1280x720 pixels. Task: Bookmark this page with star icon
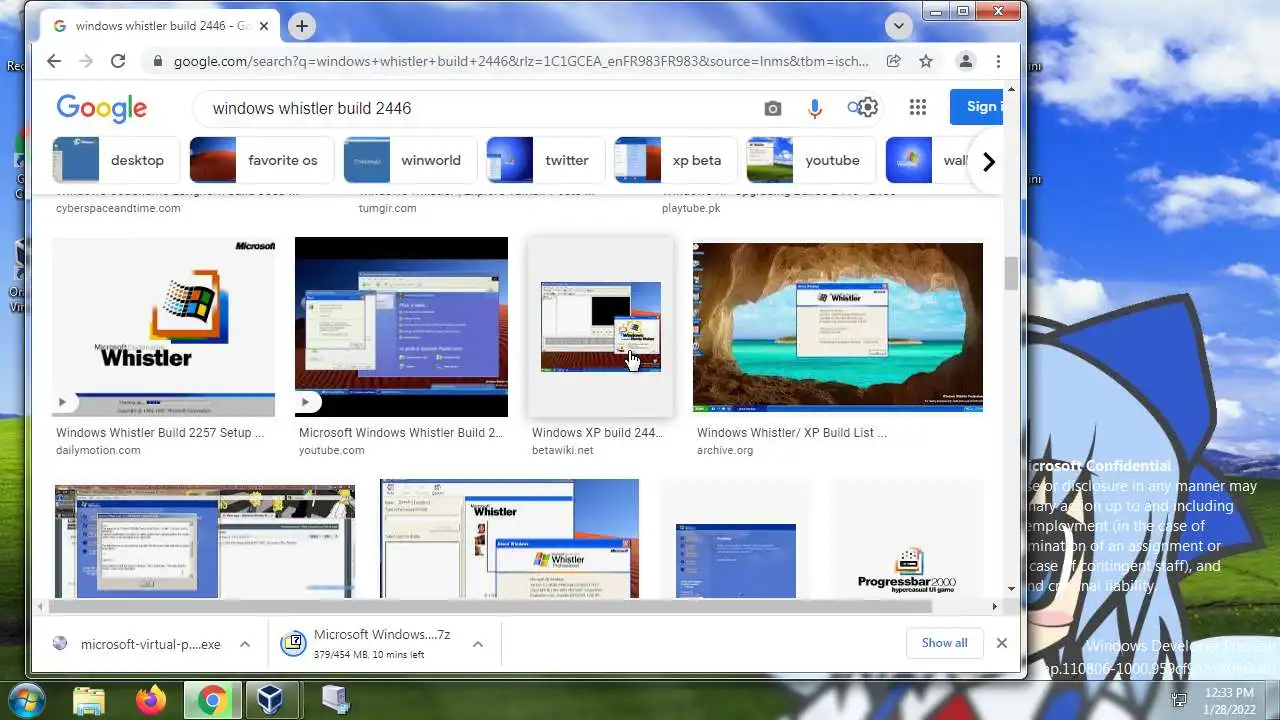pos(926,61)
